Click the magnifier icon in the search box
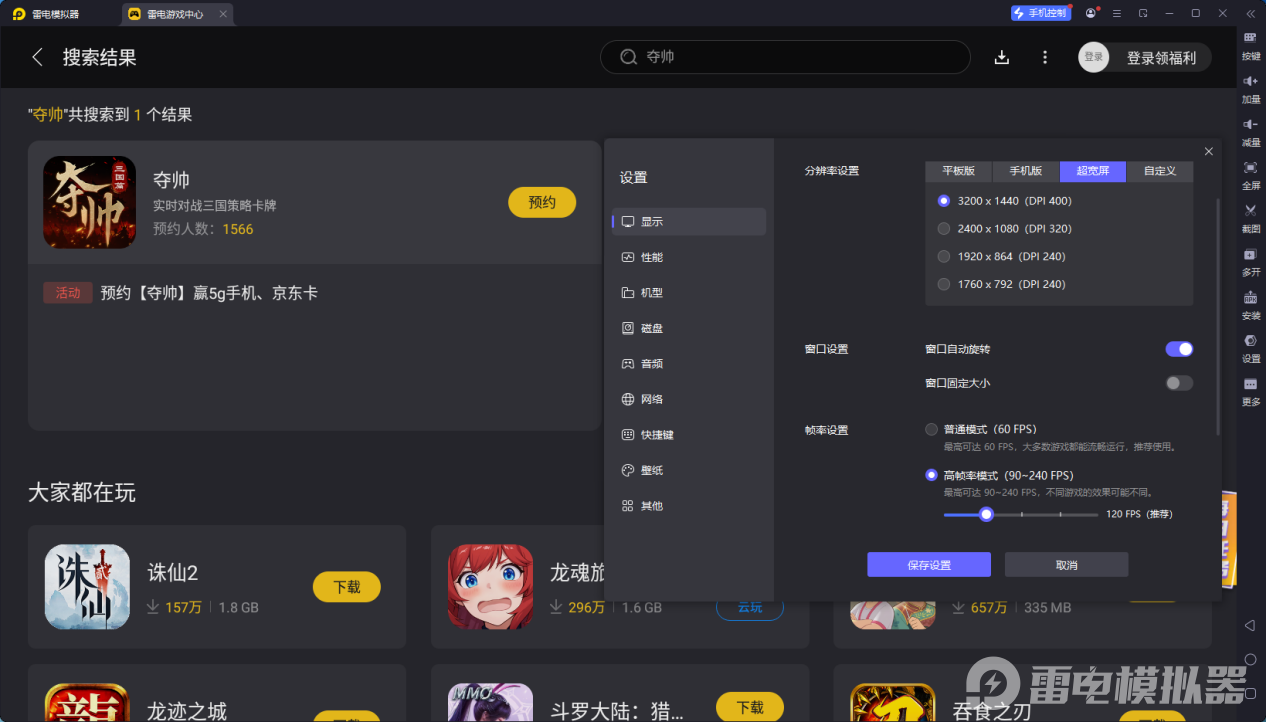The image size is (1266, 722). pos(628,57)
